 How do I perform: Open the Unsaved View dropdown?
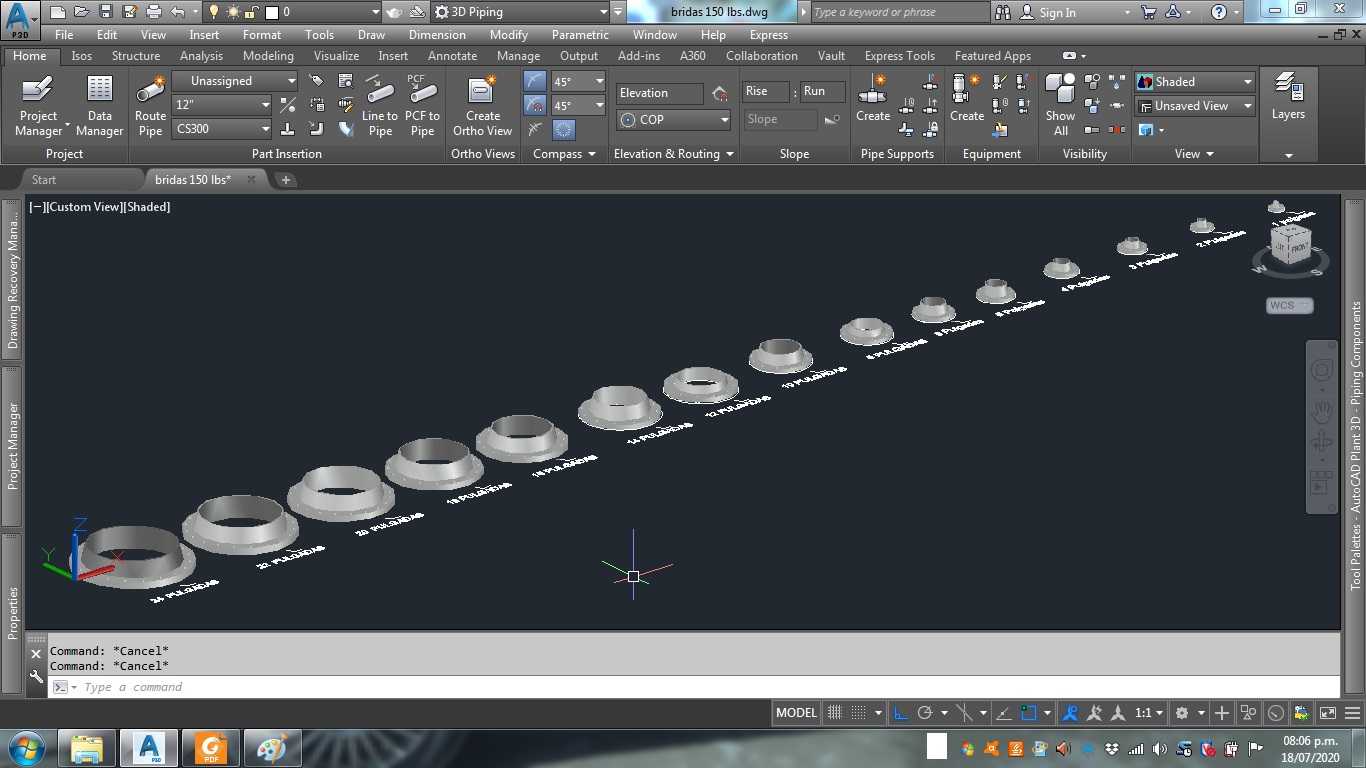click(x=1195, y=106)
